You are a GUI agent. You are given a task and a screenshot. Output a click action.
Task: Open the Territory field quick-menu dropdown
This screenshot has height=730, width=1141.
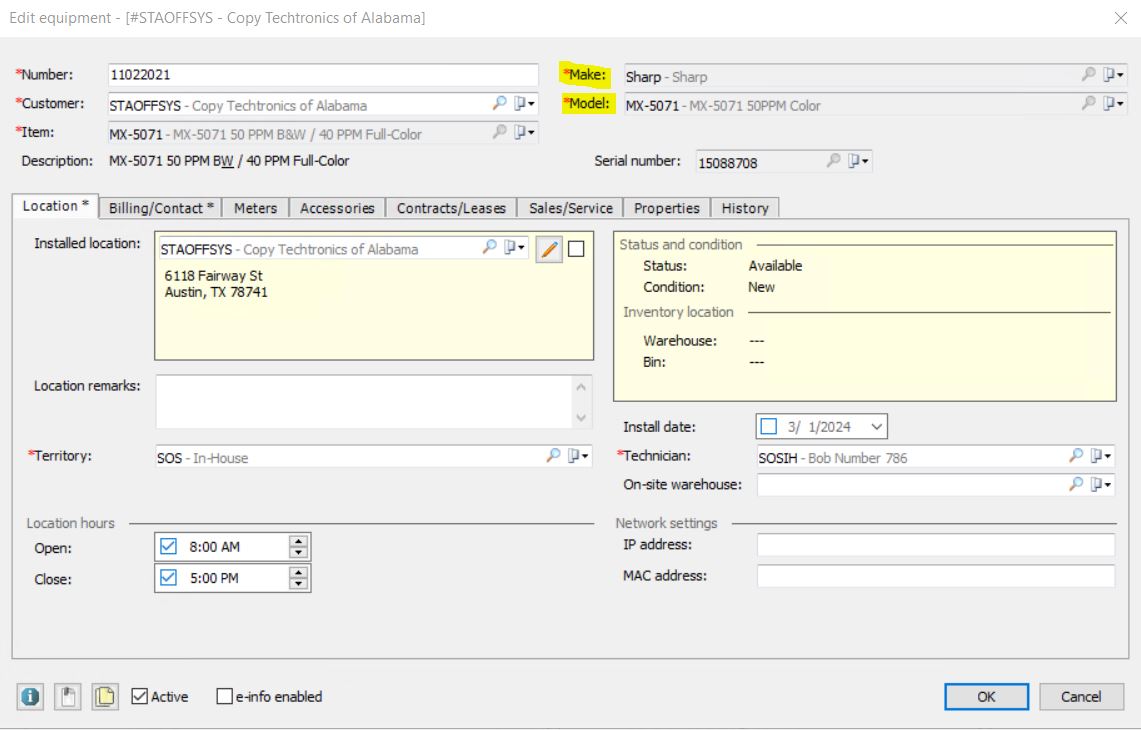pos(579,456)
